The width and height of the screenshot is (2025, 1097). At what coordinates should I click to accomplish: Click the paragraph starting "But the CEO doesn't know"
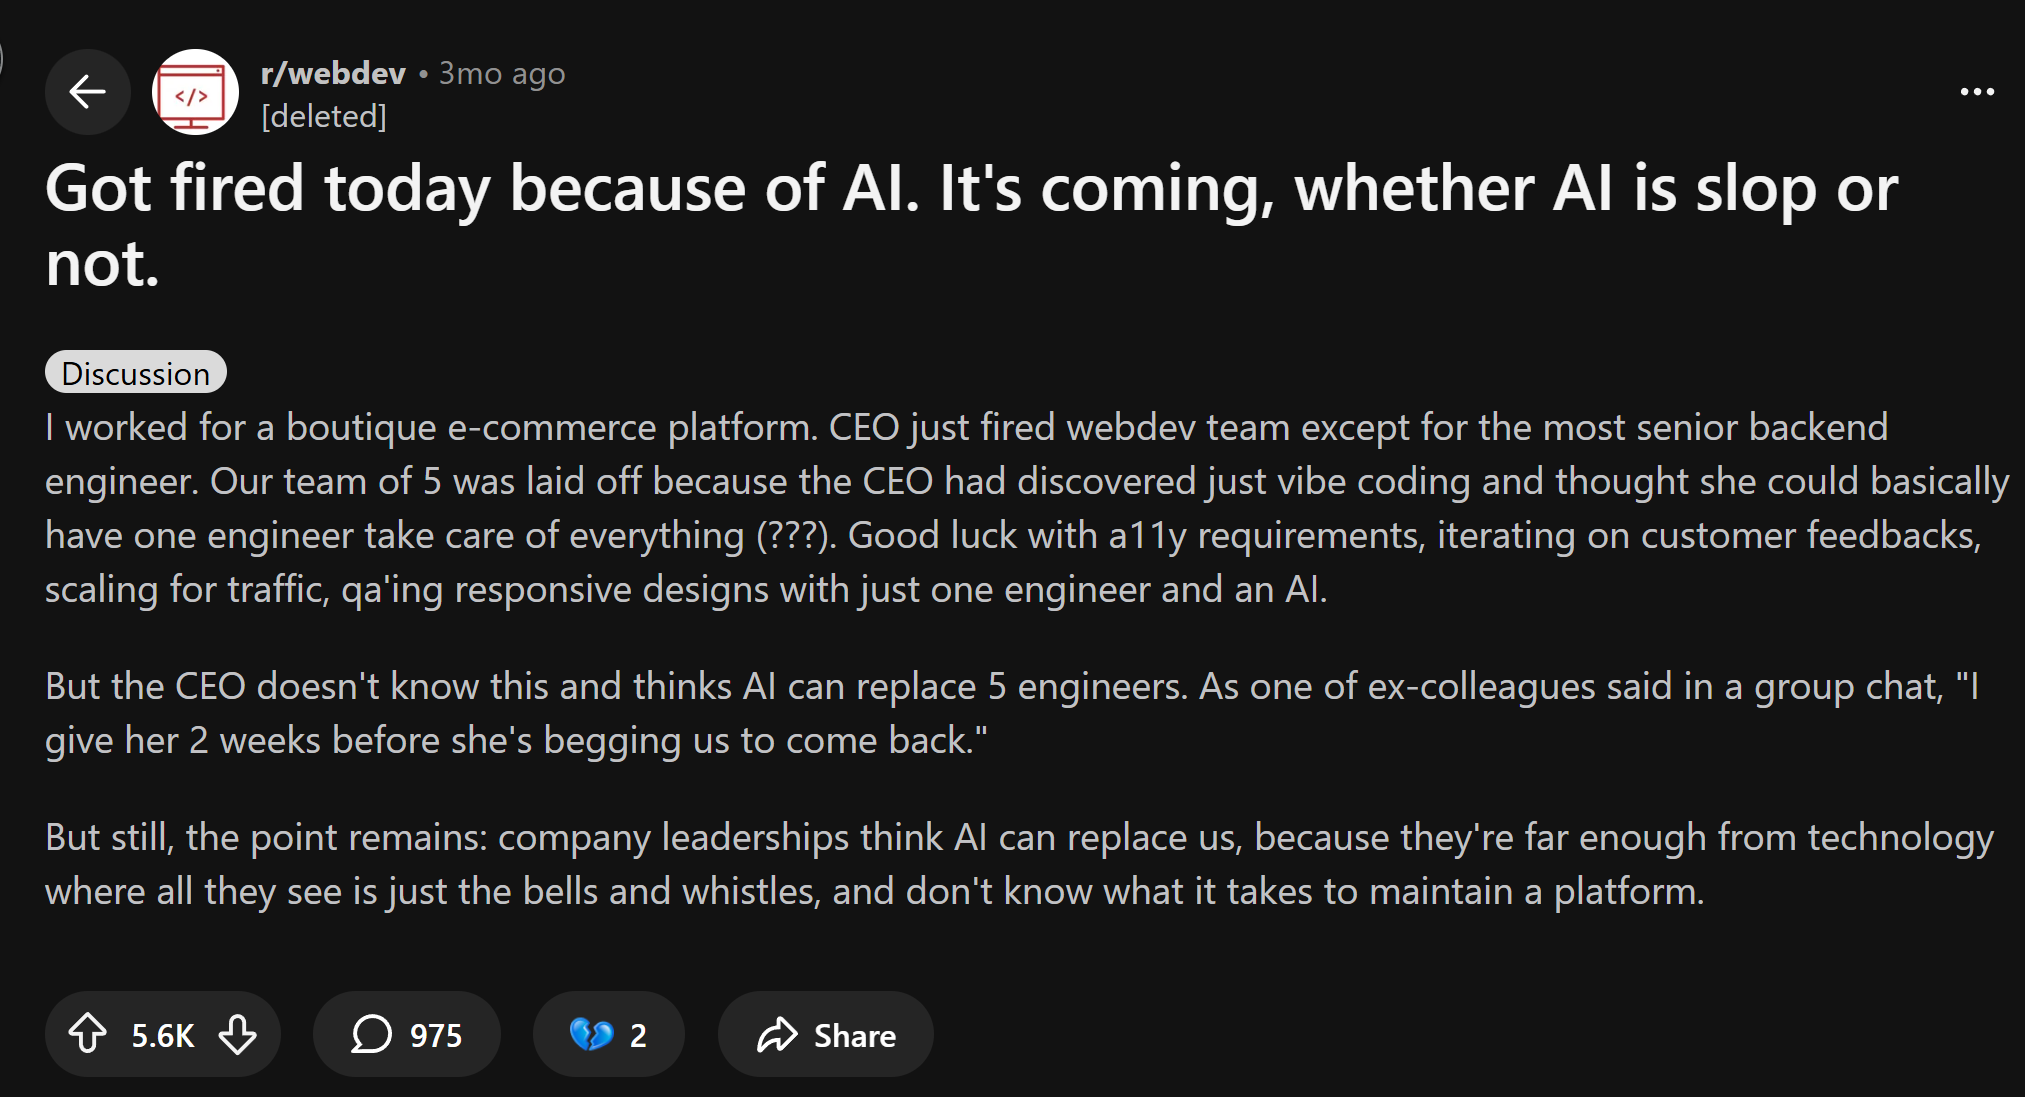1000,713
